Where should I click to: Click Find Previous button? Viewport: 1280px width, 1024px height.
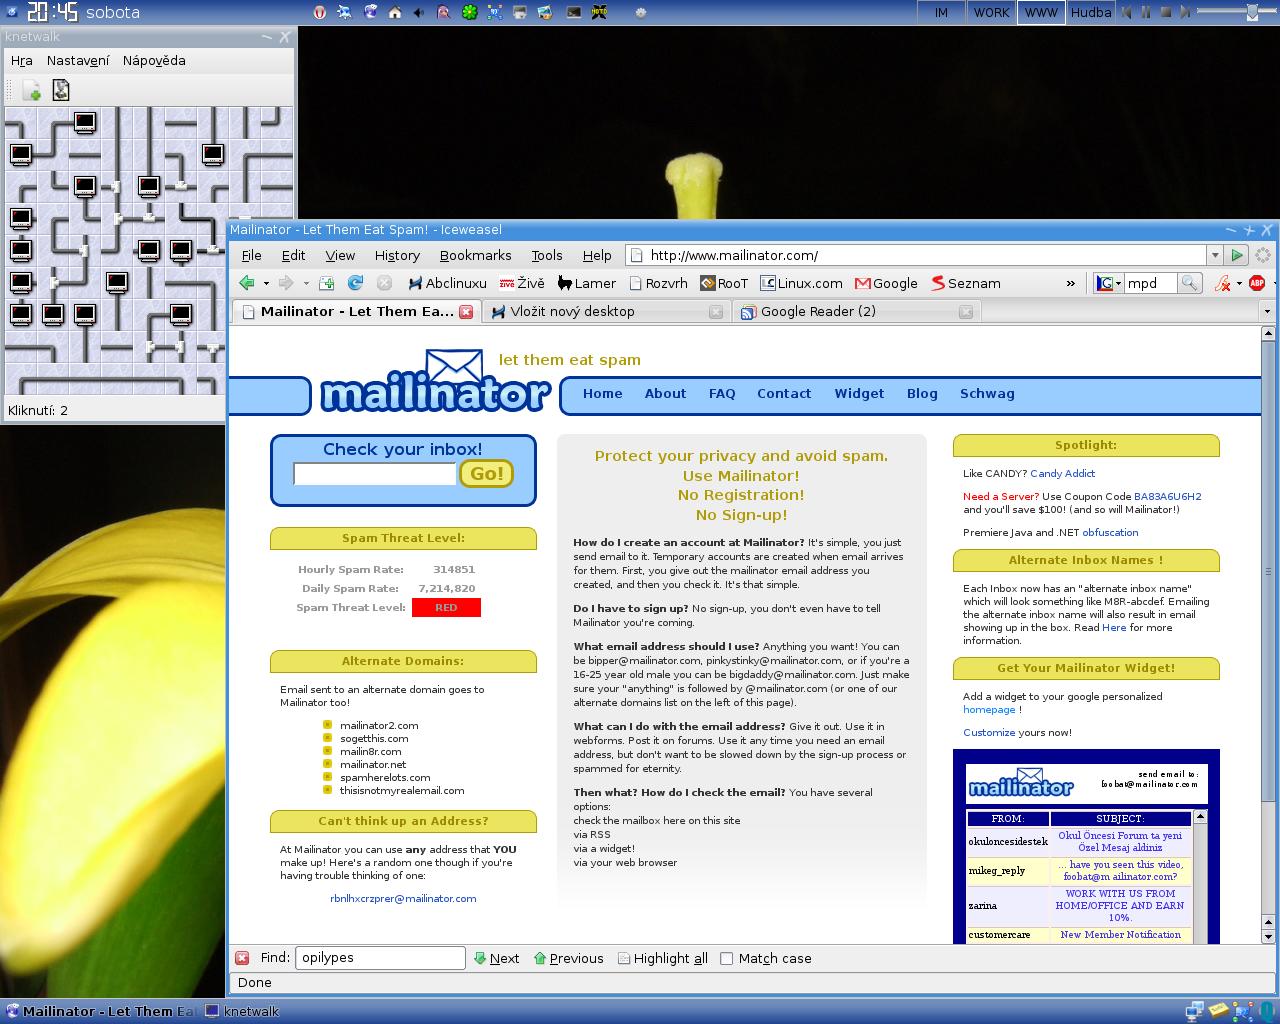569,958
